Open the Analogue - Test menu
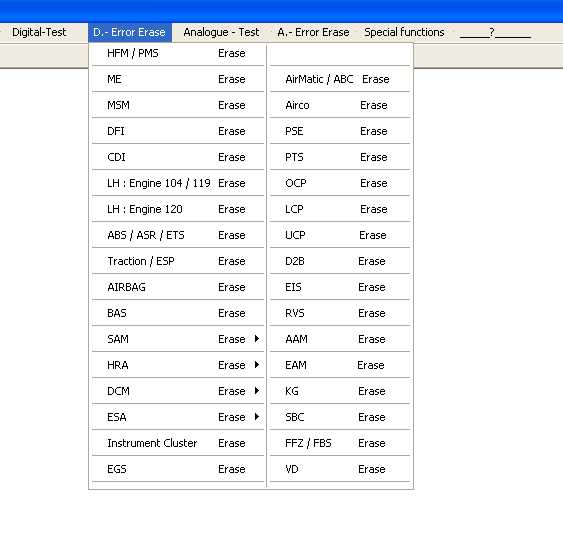Screen dimensions: 563x539 click(221, 32)
